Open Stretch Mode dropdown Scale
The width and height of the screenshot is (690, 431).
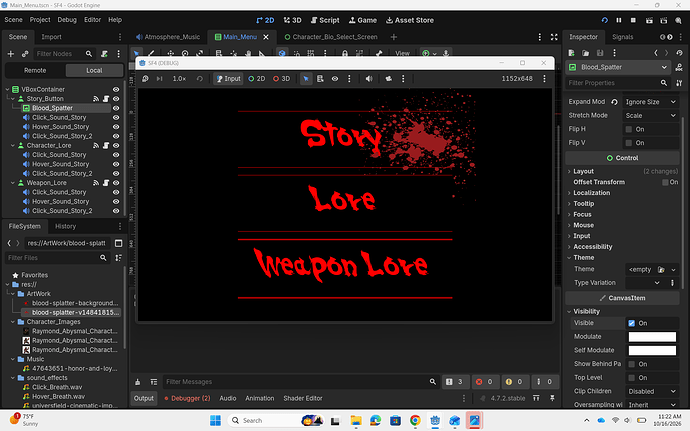[650, 115]
